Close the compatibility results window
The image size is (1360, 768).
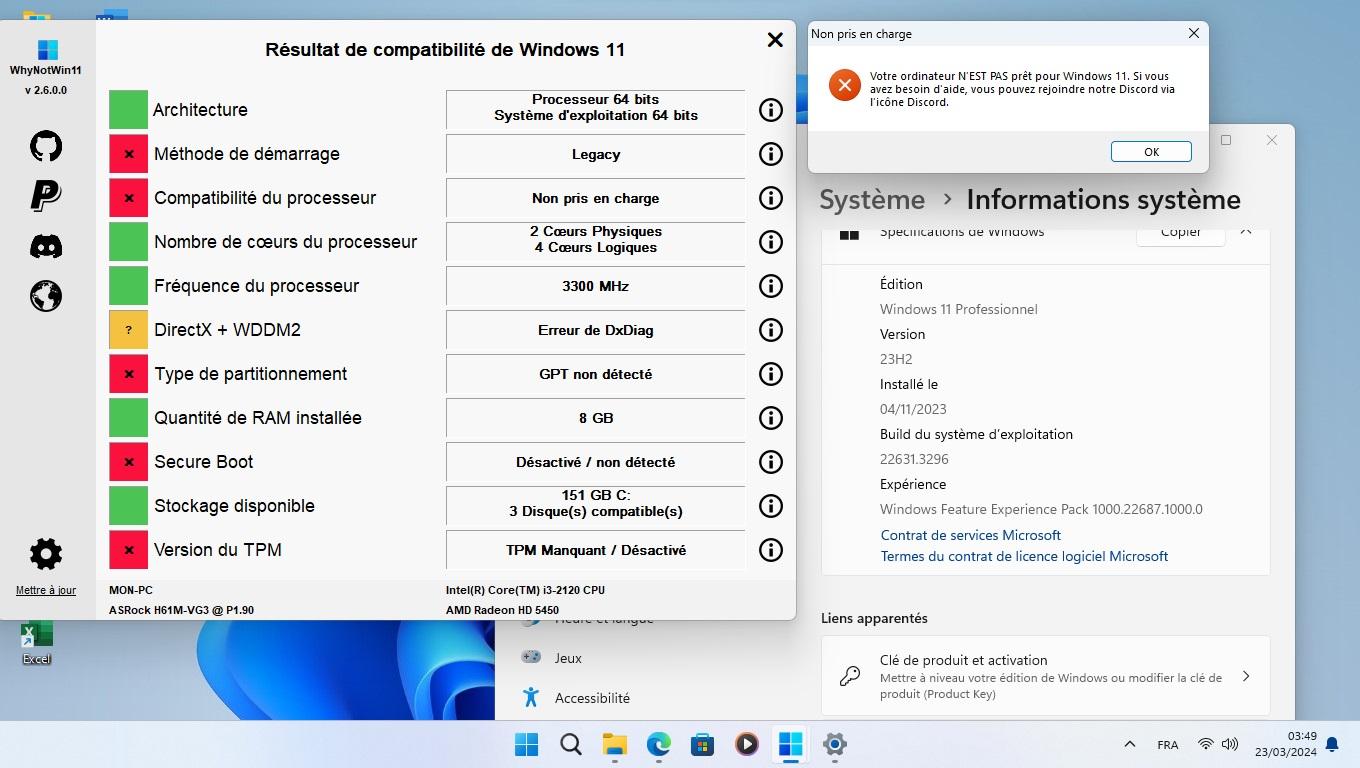coord(775,40)
